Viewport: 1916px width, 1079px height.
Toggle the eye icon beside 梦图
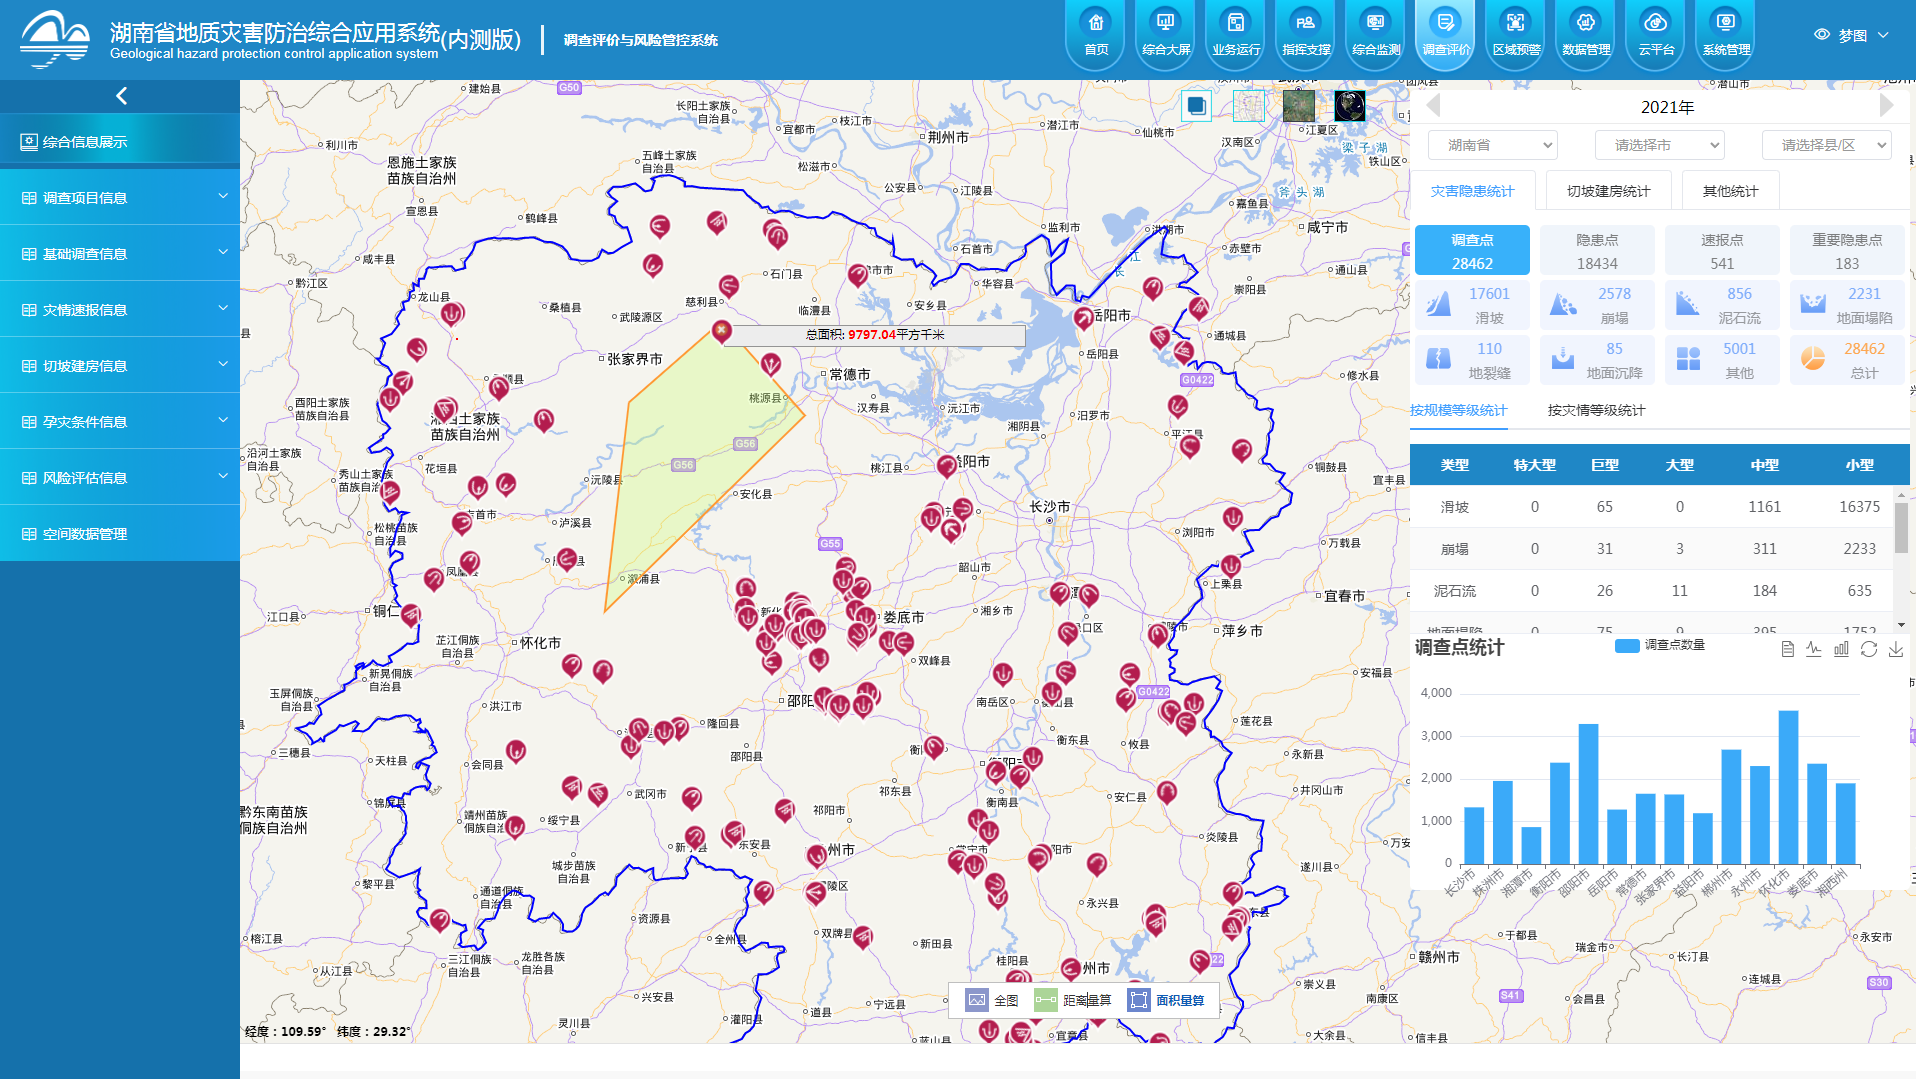(1822, 35)
